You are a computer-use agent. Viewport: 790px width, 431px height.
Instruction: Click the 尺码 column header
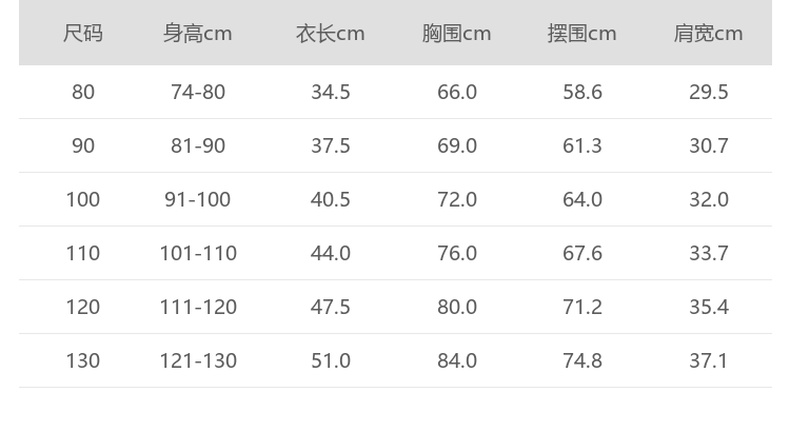coord(83,34)
